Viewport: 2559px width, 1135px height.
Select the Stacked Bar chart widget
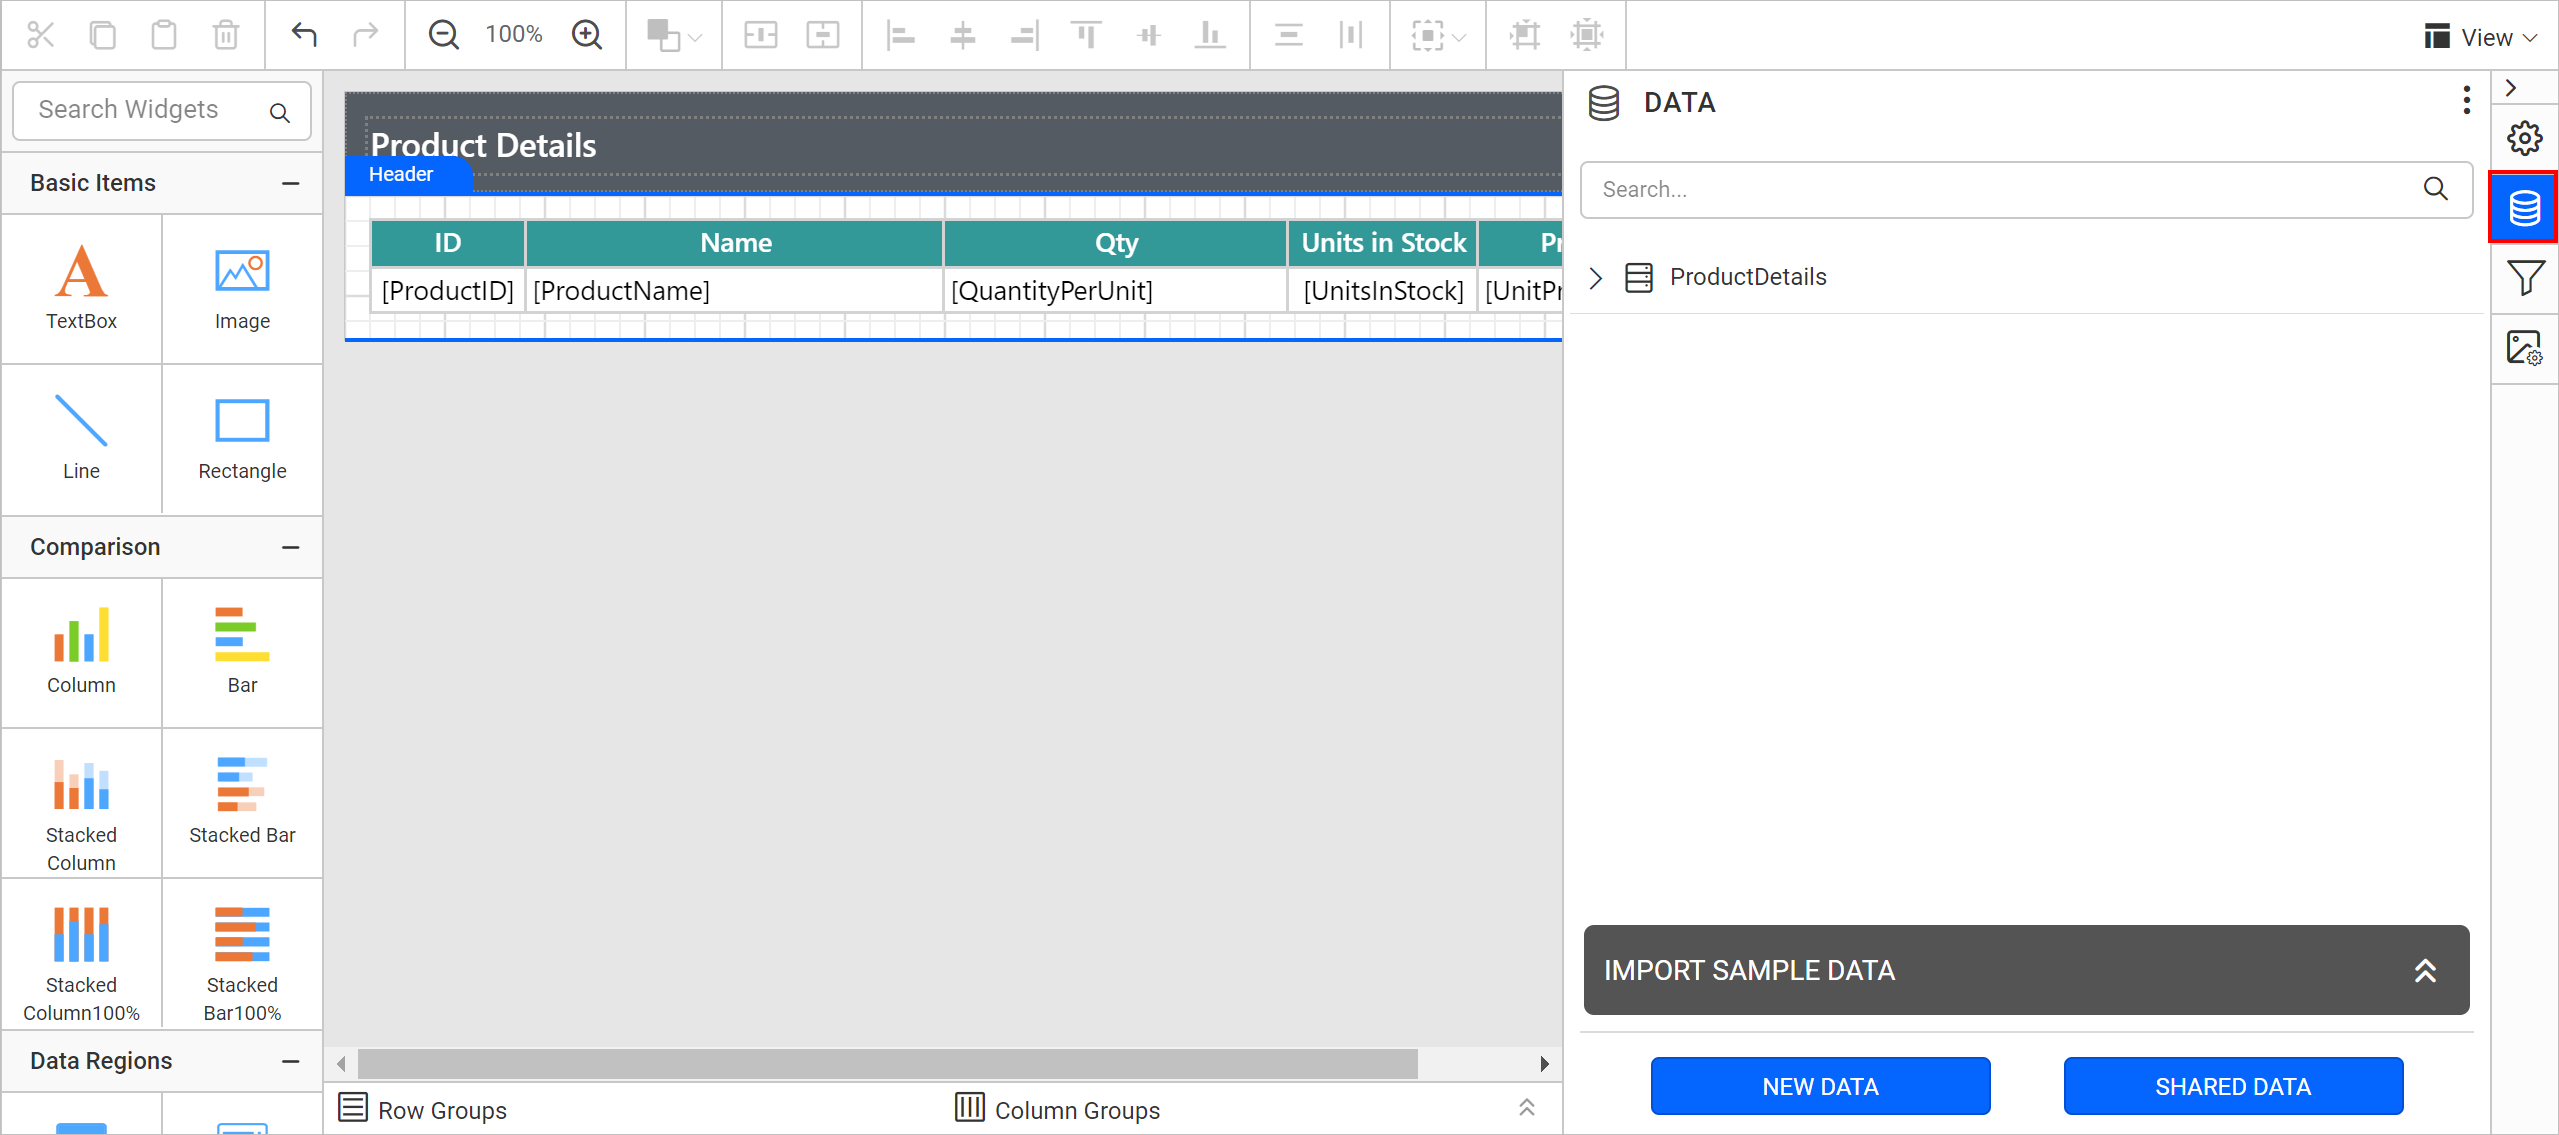point(242,802)
